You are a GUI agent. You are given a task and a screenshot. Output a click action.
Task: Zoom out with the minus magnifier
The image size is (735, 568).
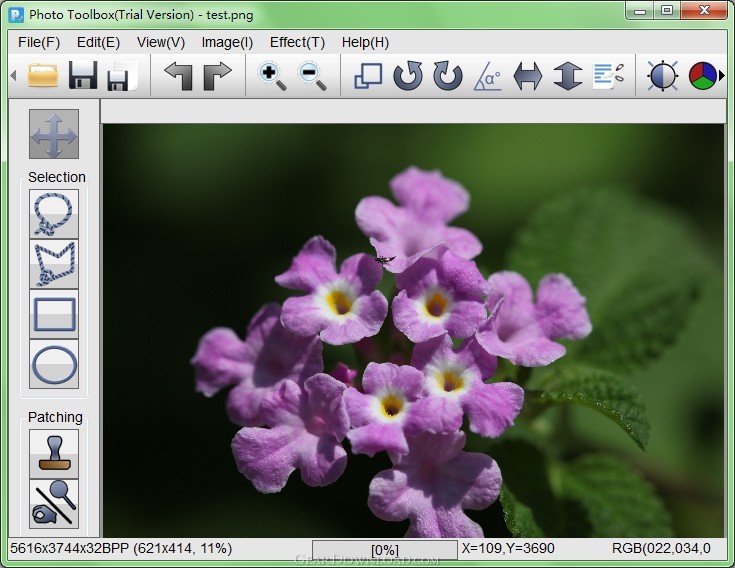(312, 76)
